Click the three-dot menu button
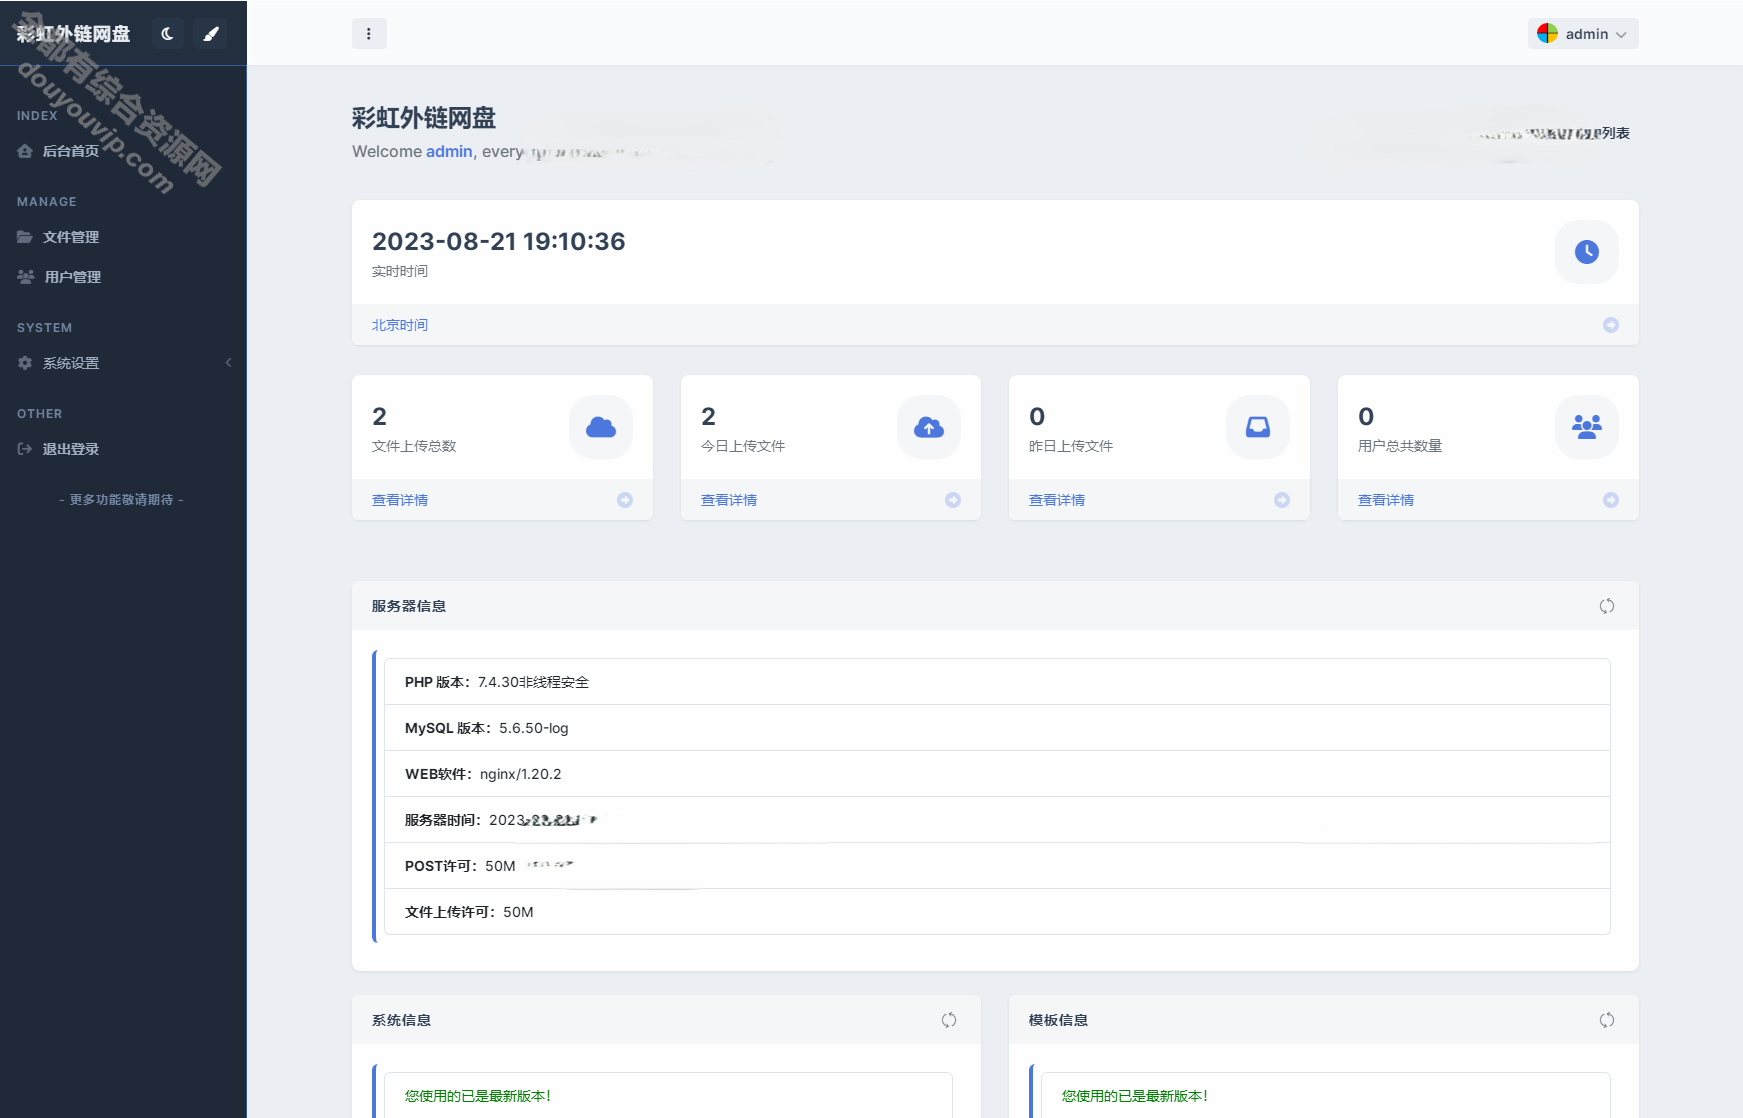1743x1118 pixels. (x=369, y=34)
